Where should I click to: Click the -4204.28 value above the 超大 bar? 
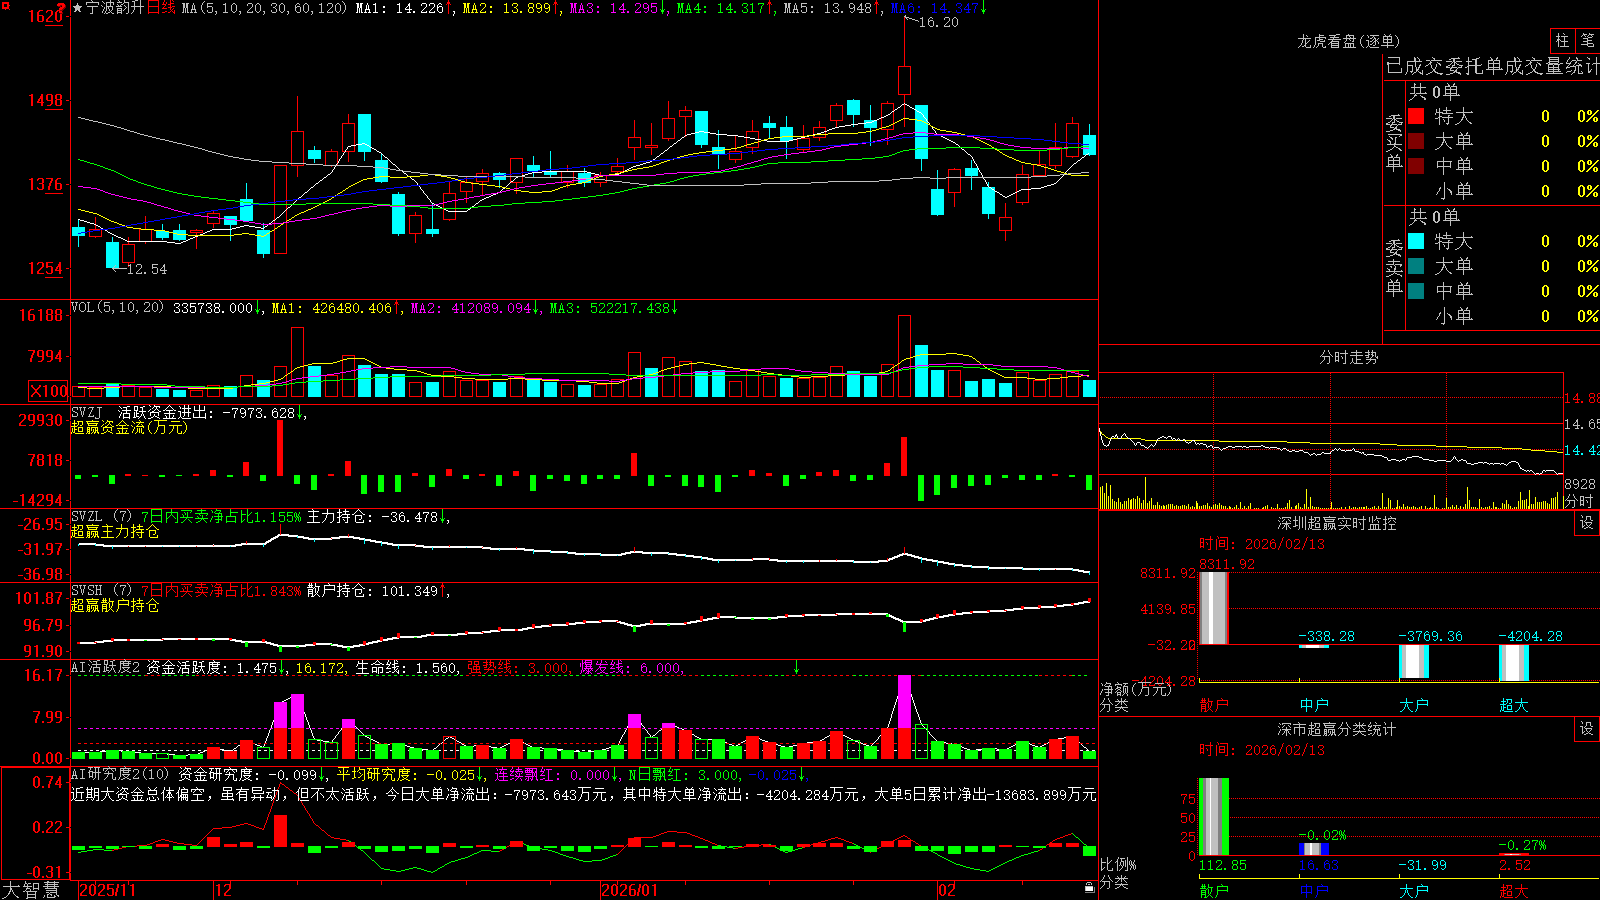tap(1530, 636)
